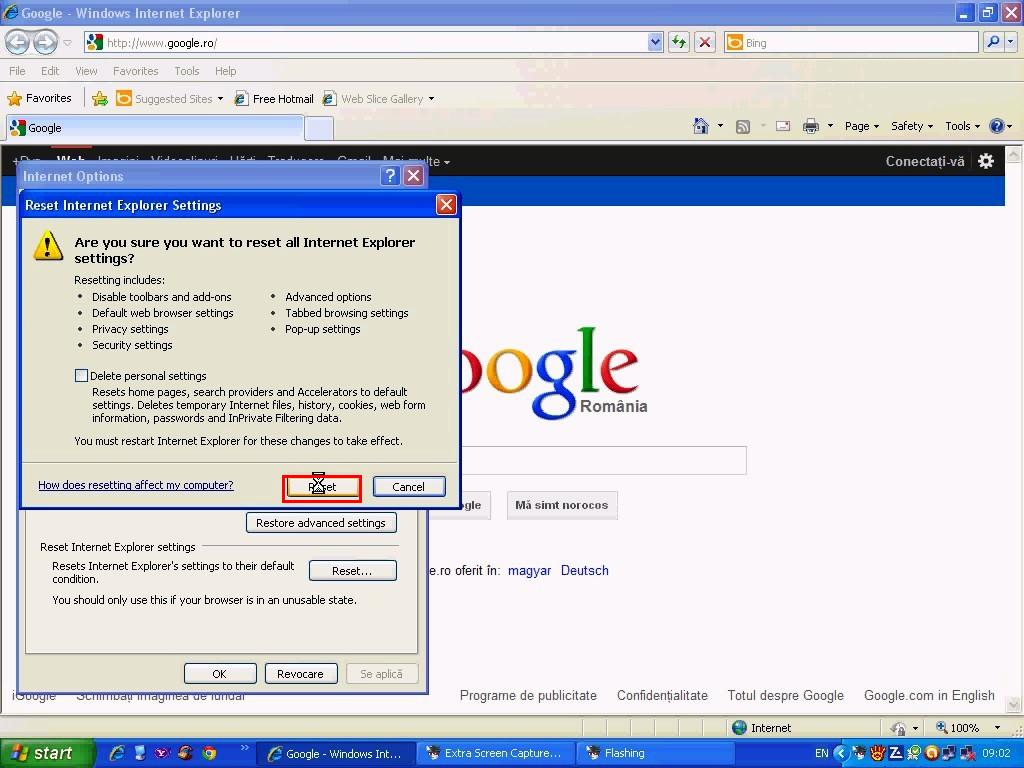
Task: Open the View menu
Action: click(86, 71)
